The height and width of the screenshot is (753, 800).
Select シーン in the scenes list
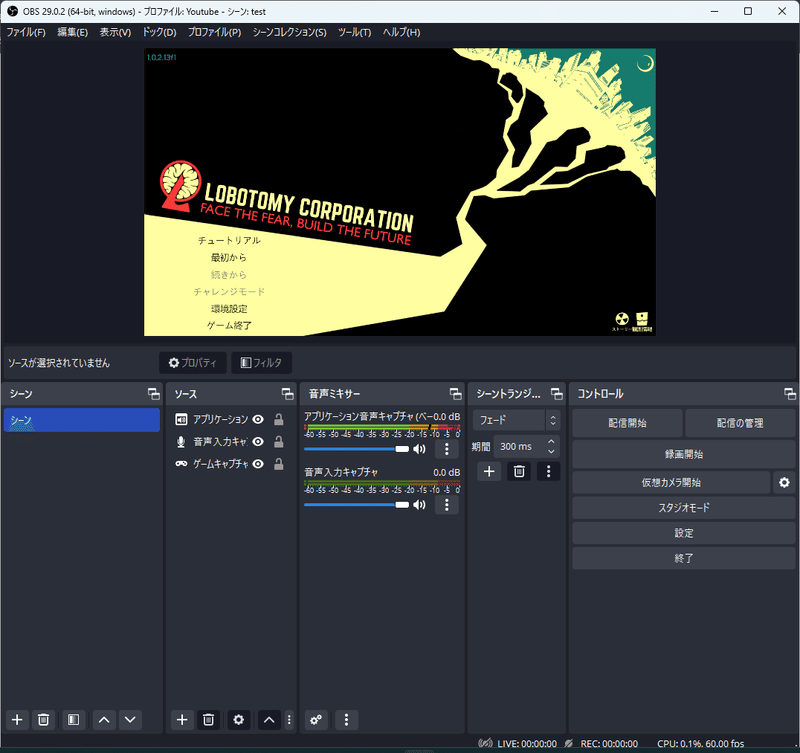click(82, 420)
